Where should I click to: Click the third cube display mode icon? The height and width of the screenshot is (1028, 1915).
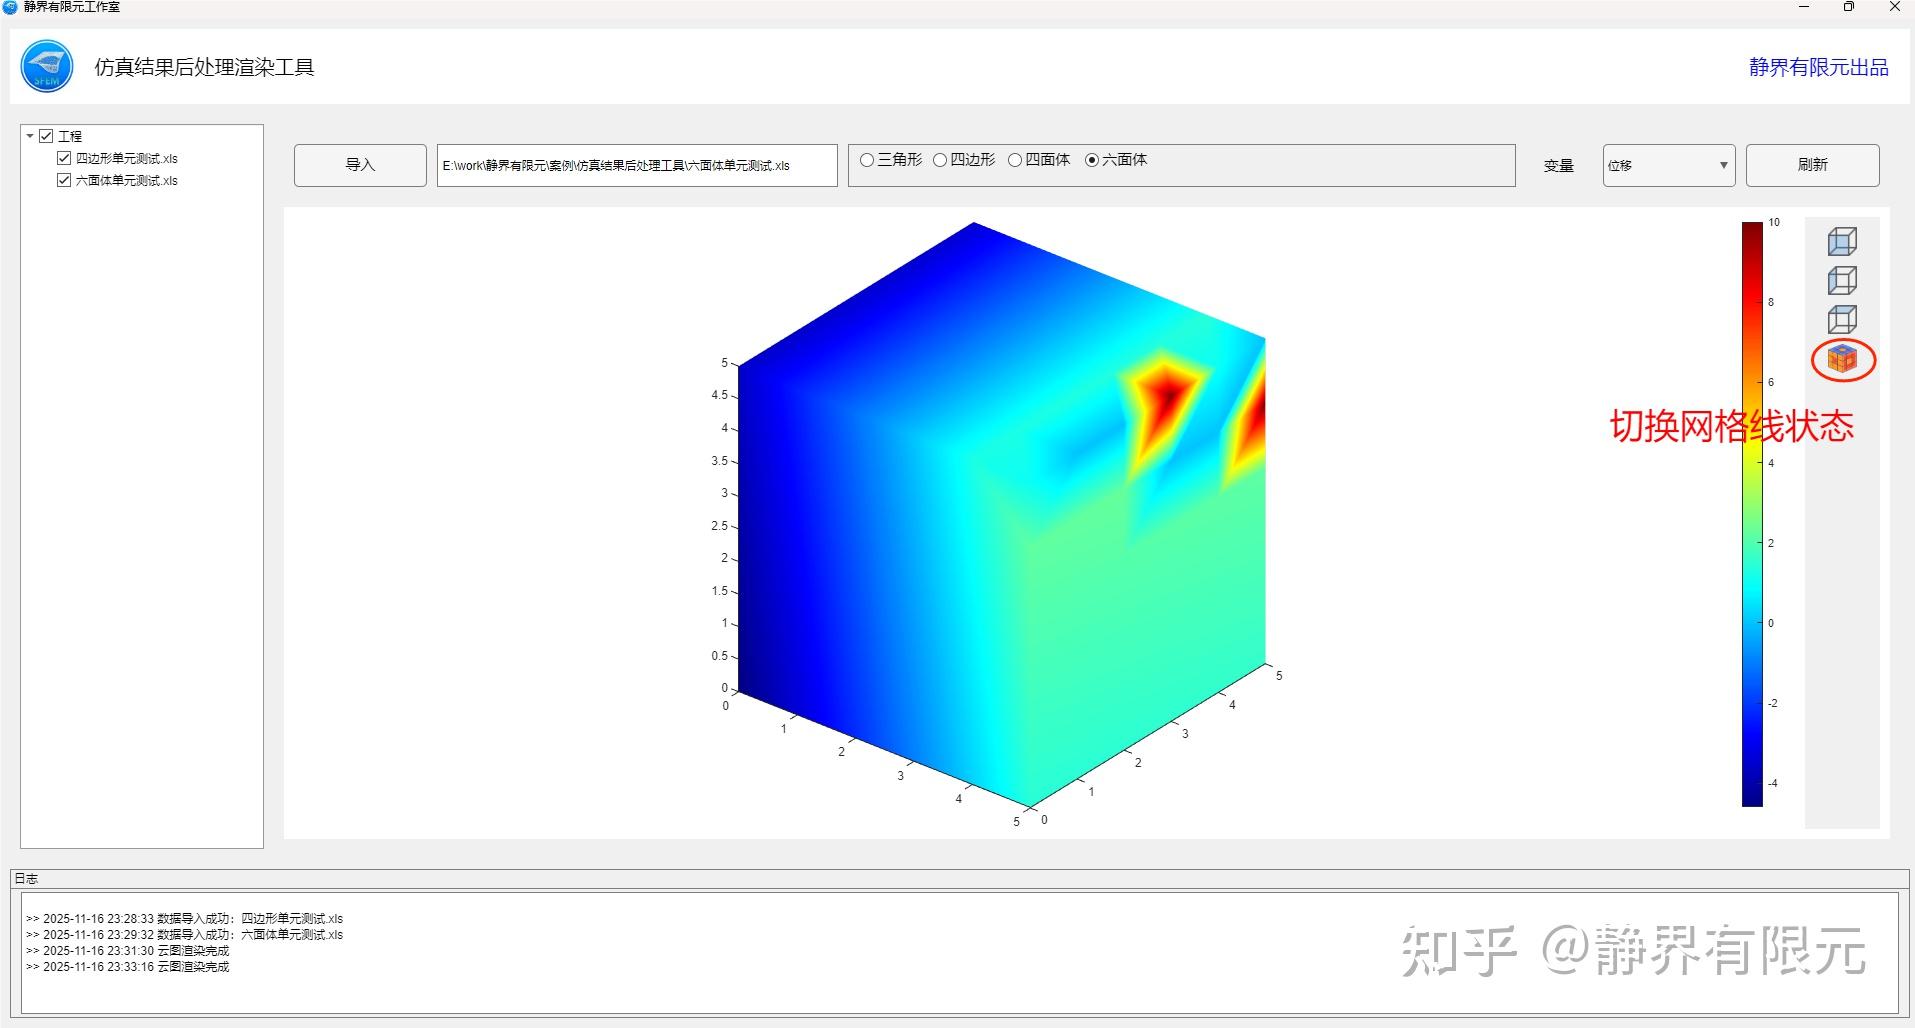click(1843, 320)
